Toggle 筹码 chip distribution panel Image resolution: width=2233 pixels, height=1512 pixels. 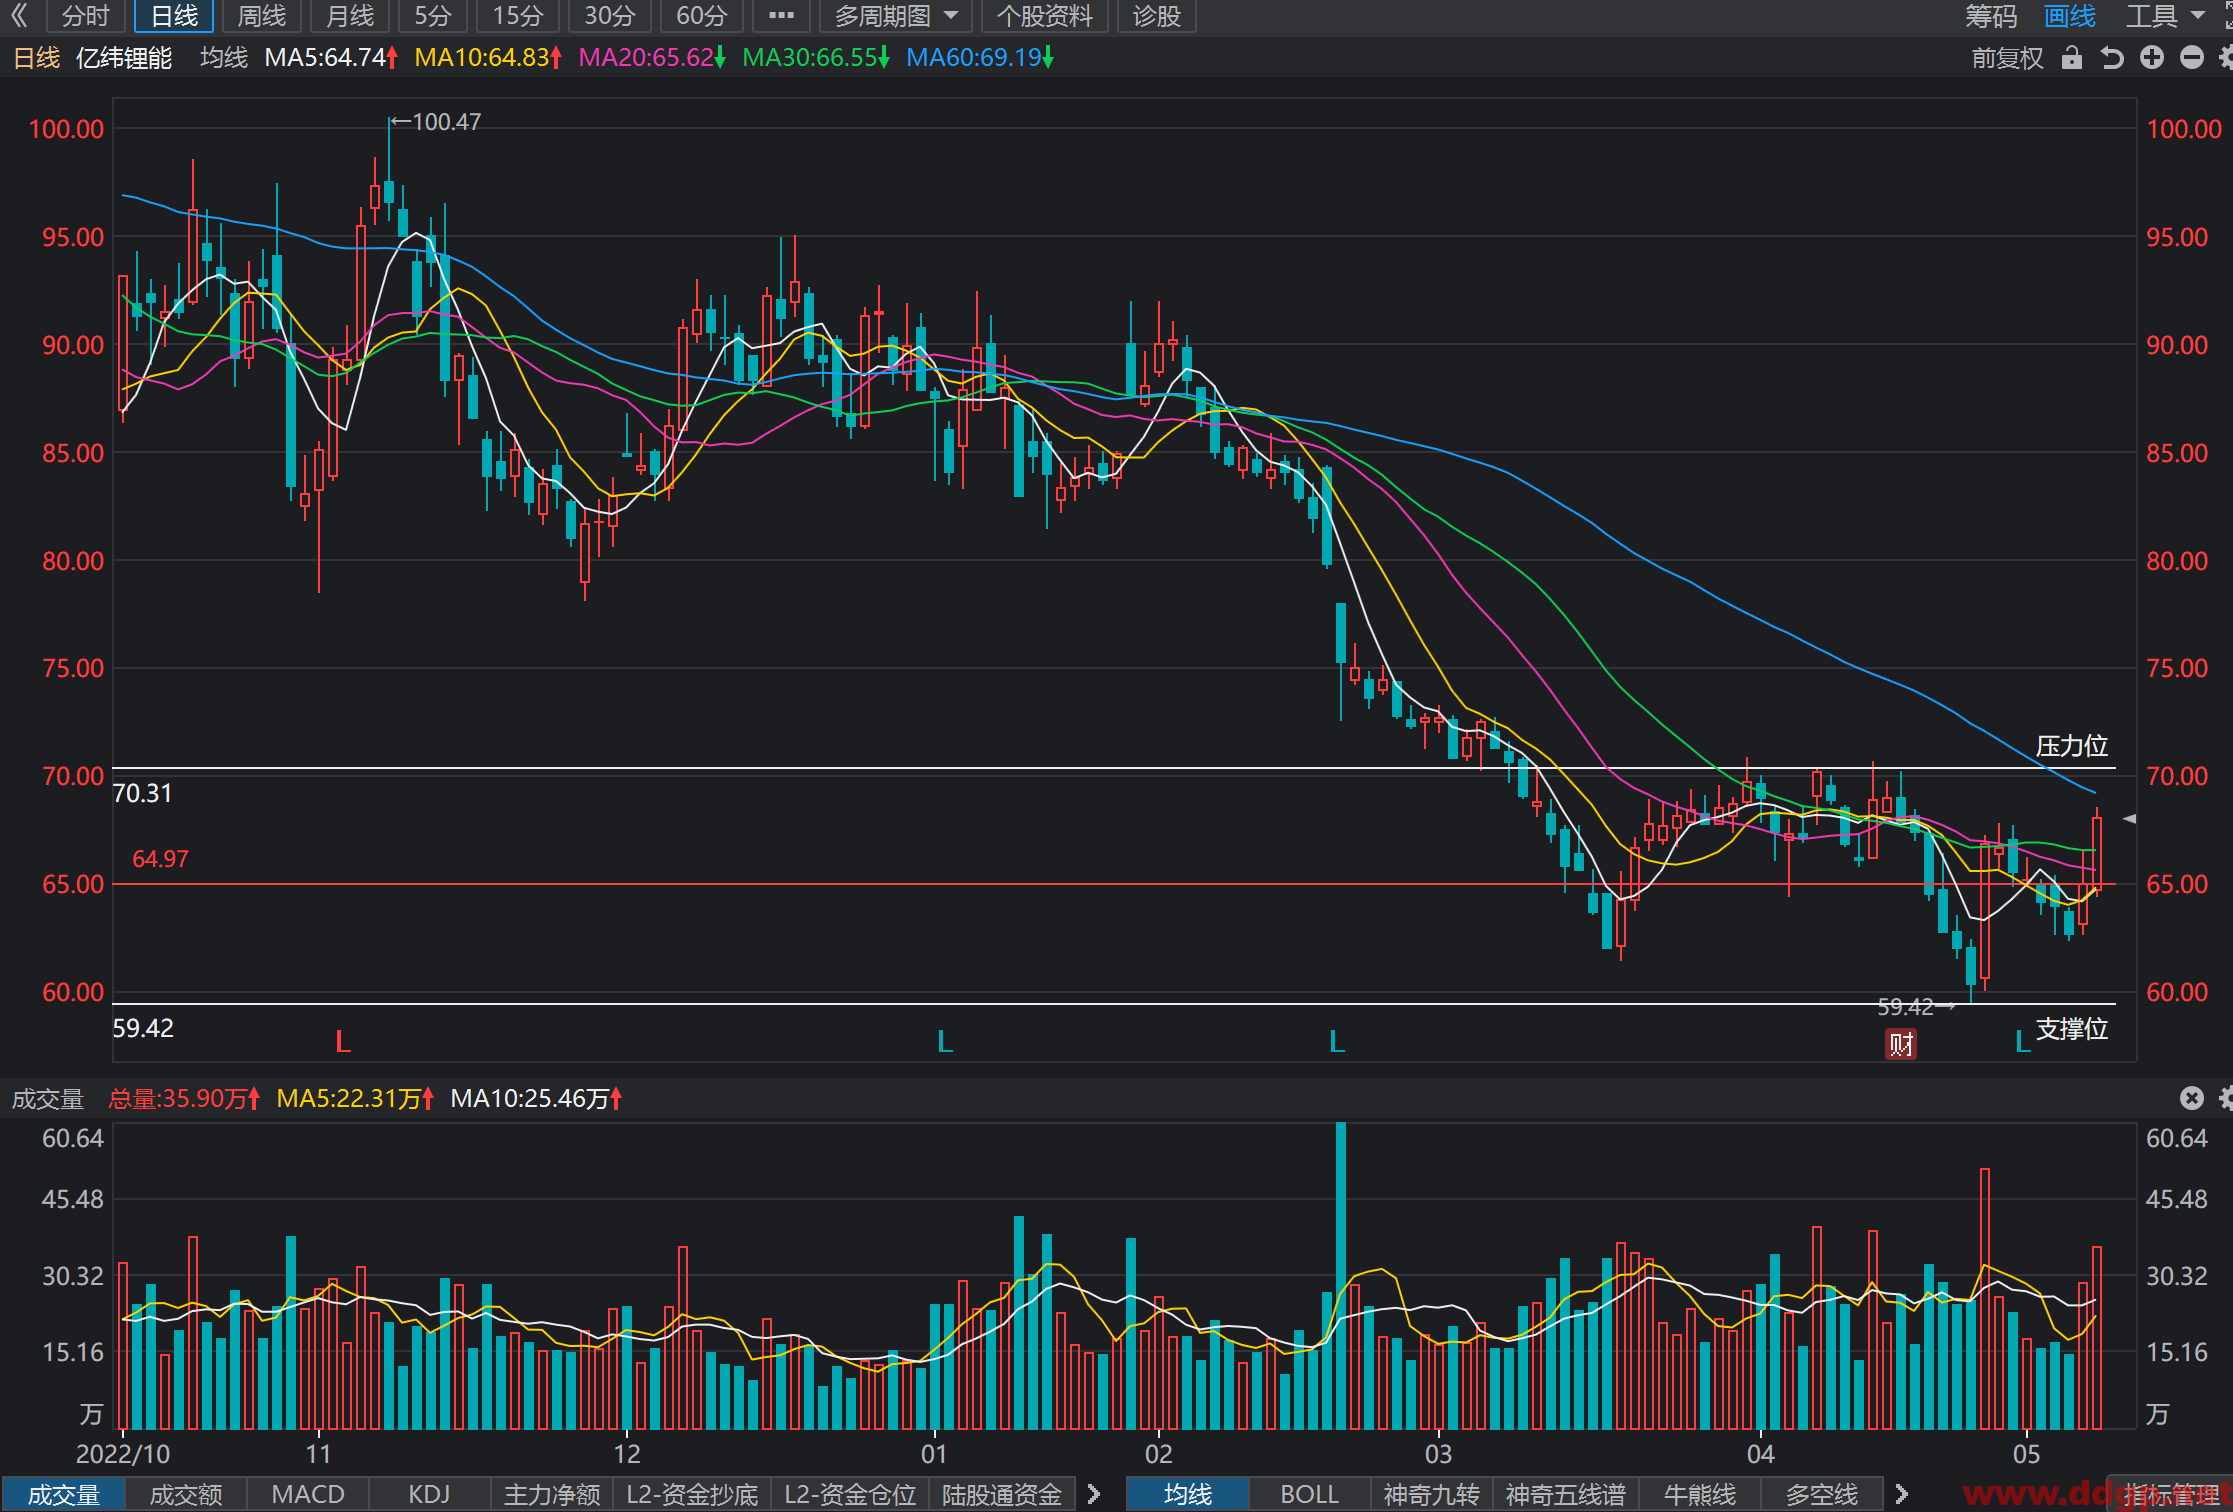coord(1991,16)
